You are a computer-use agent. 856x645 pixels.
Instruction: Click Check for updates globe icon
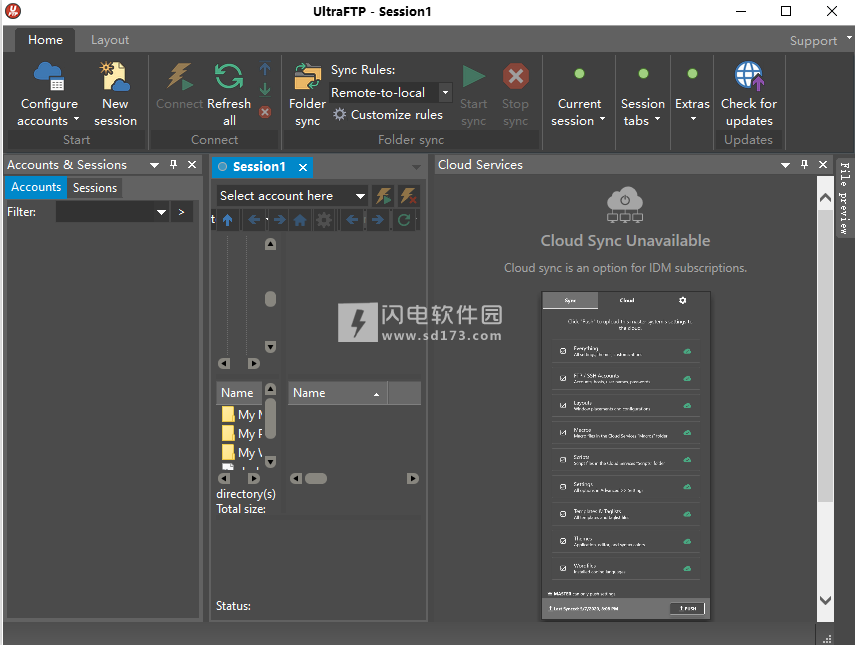click(x=748, y=75)
